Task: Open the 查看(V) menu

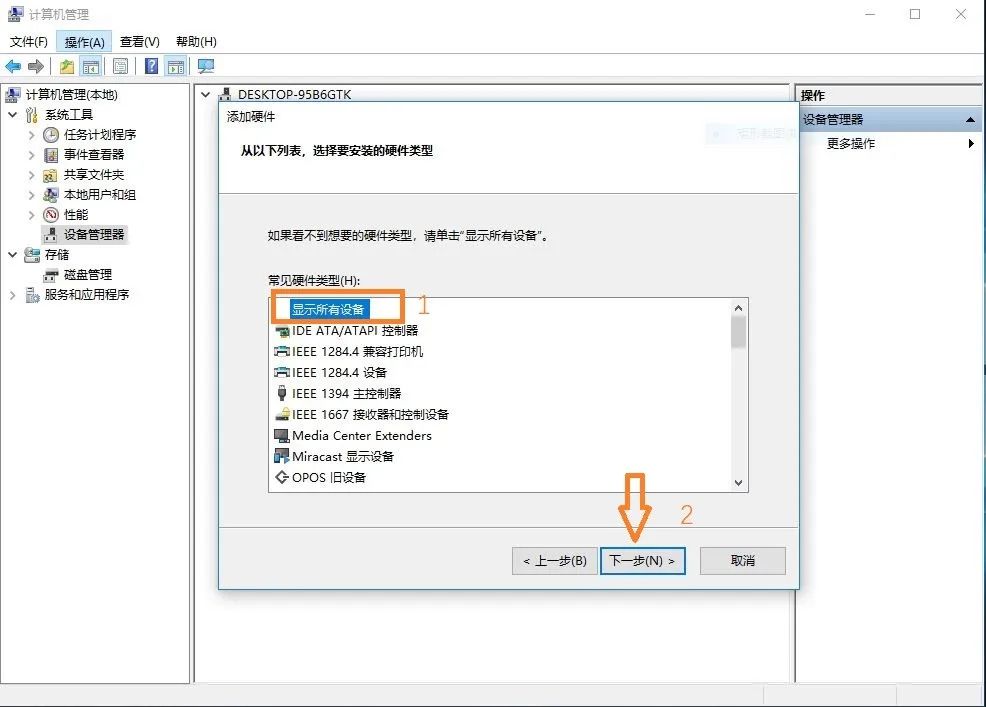Action: tap(140, 42)
